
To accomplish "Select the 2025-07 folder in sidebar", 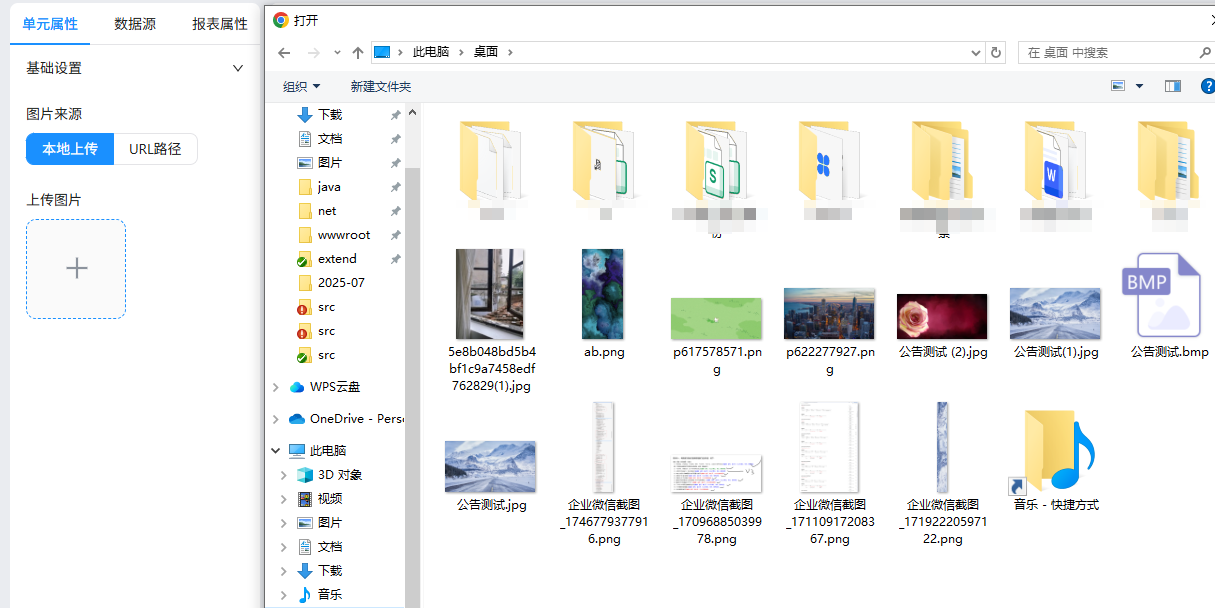I will [x=341, y=283].
